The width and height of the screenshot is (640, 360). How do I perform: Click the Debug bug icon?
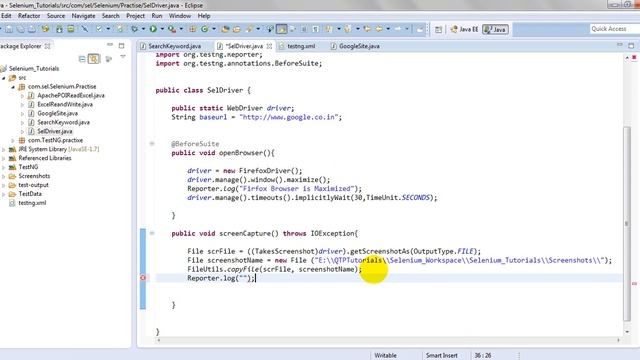tap(134, 29)
